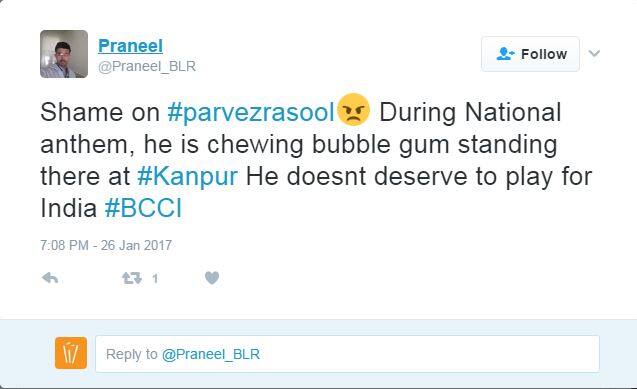Image resolution: width=637 pixels, height=389 pixels.
Task: Retweet using the retweet arrows icon
Action: pyautogui.click(x=132, y=278)
